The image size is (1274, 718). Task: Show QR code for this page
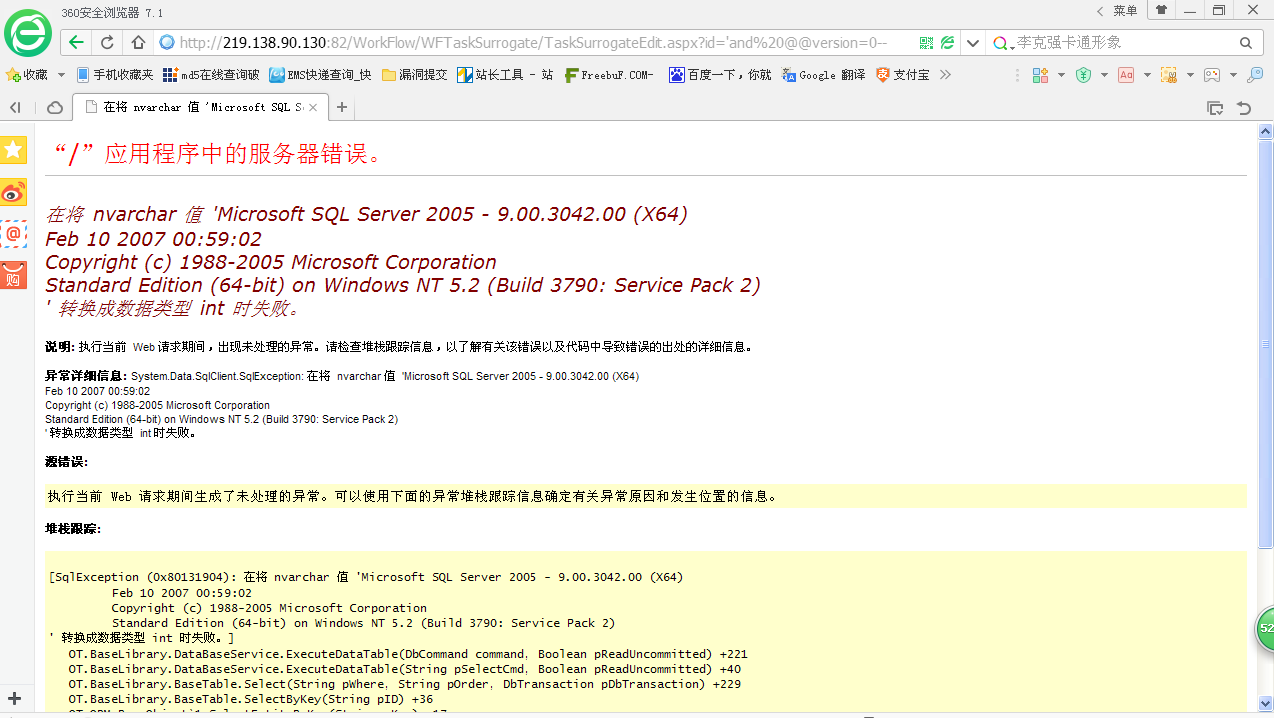(x=926, y=43)
